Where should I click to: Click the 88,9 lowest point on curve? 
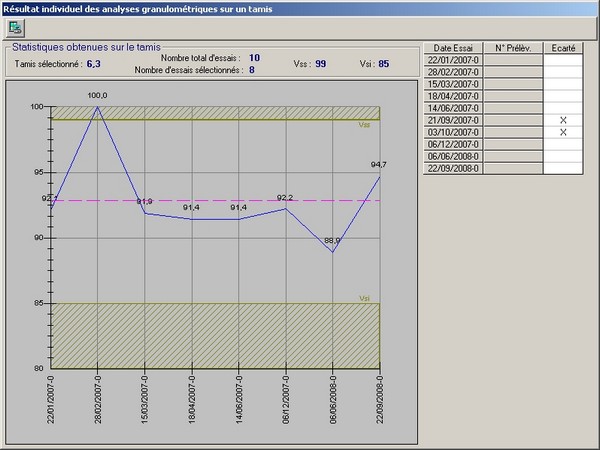pyautogui.click(x=333, y=252)
